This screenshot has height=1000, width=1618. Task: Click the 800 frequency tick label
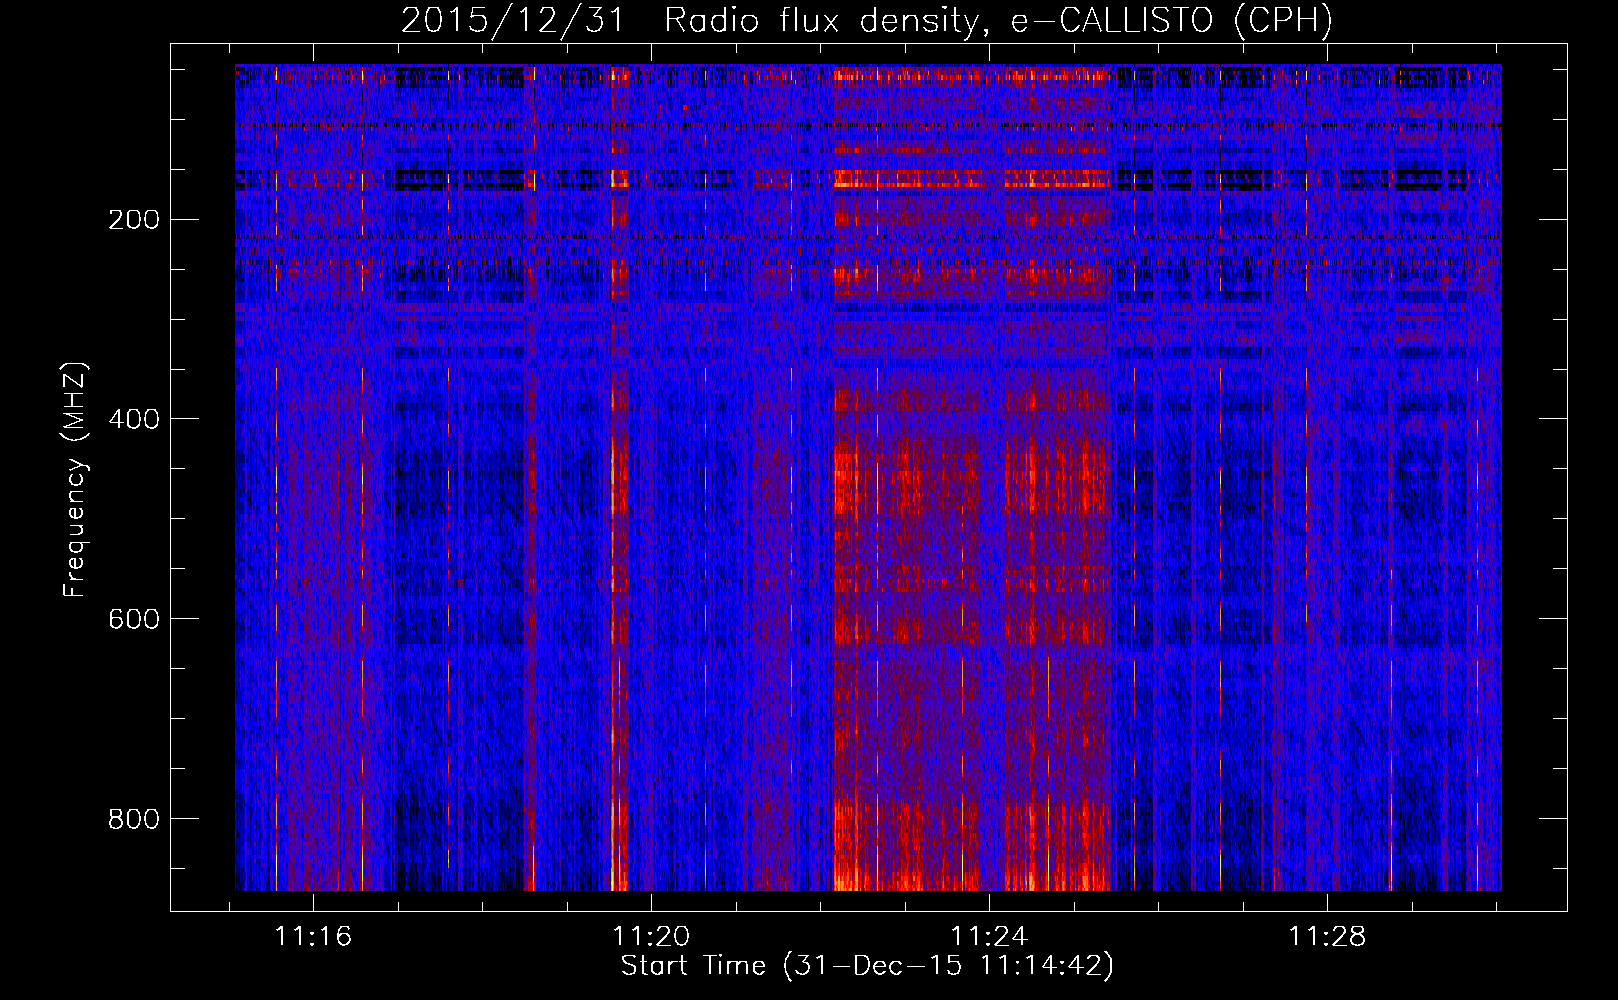[133, 819]
